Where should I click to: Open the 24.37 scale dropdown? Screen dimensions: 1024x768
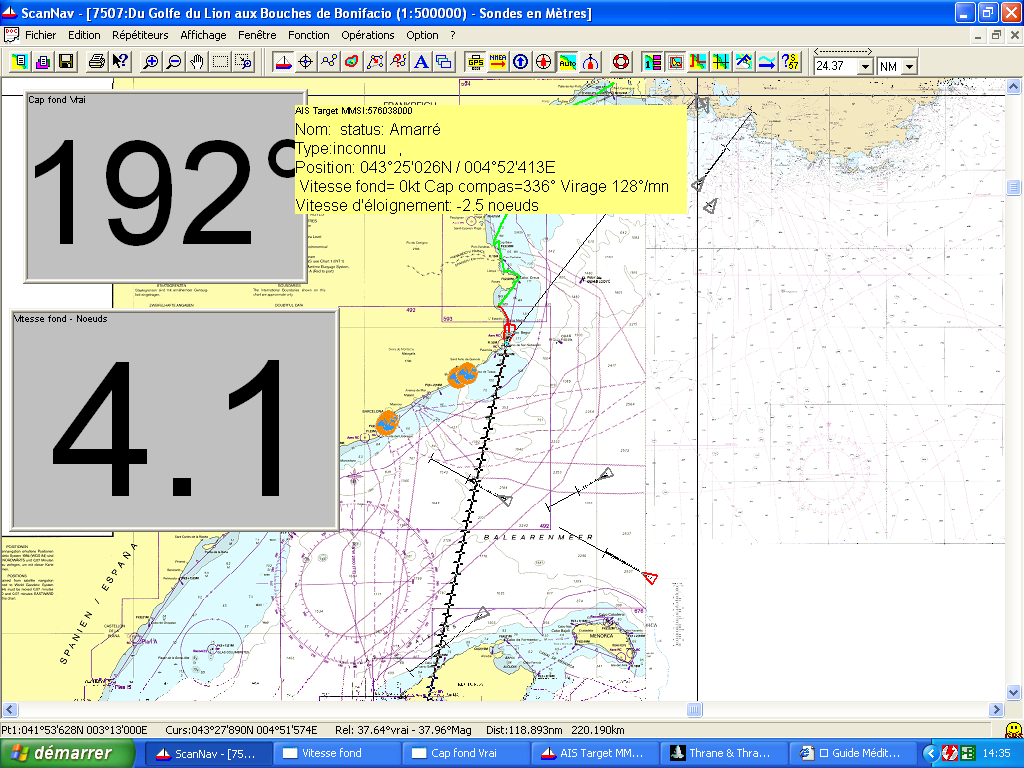[x=865, y=67]
